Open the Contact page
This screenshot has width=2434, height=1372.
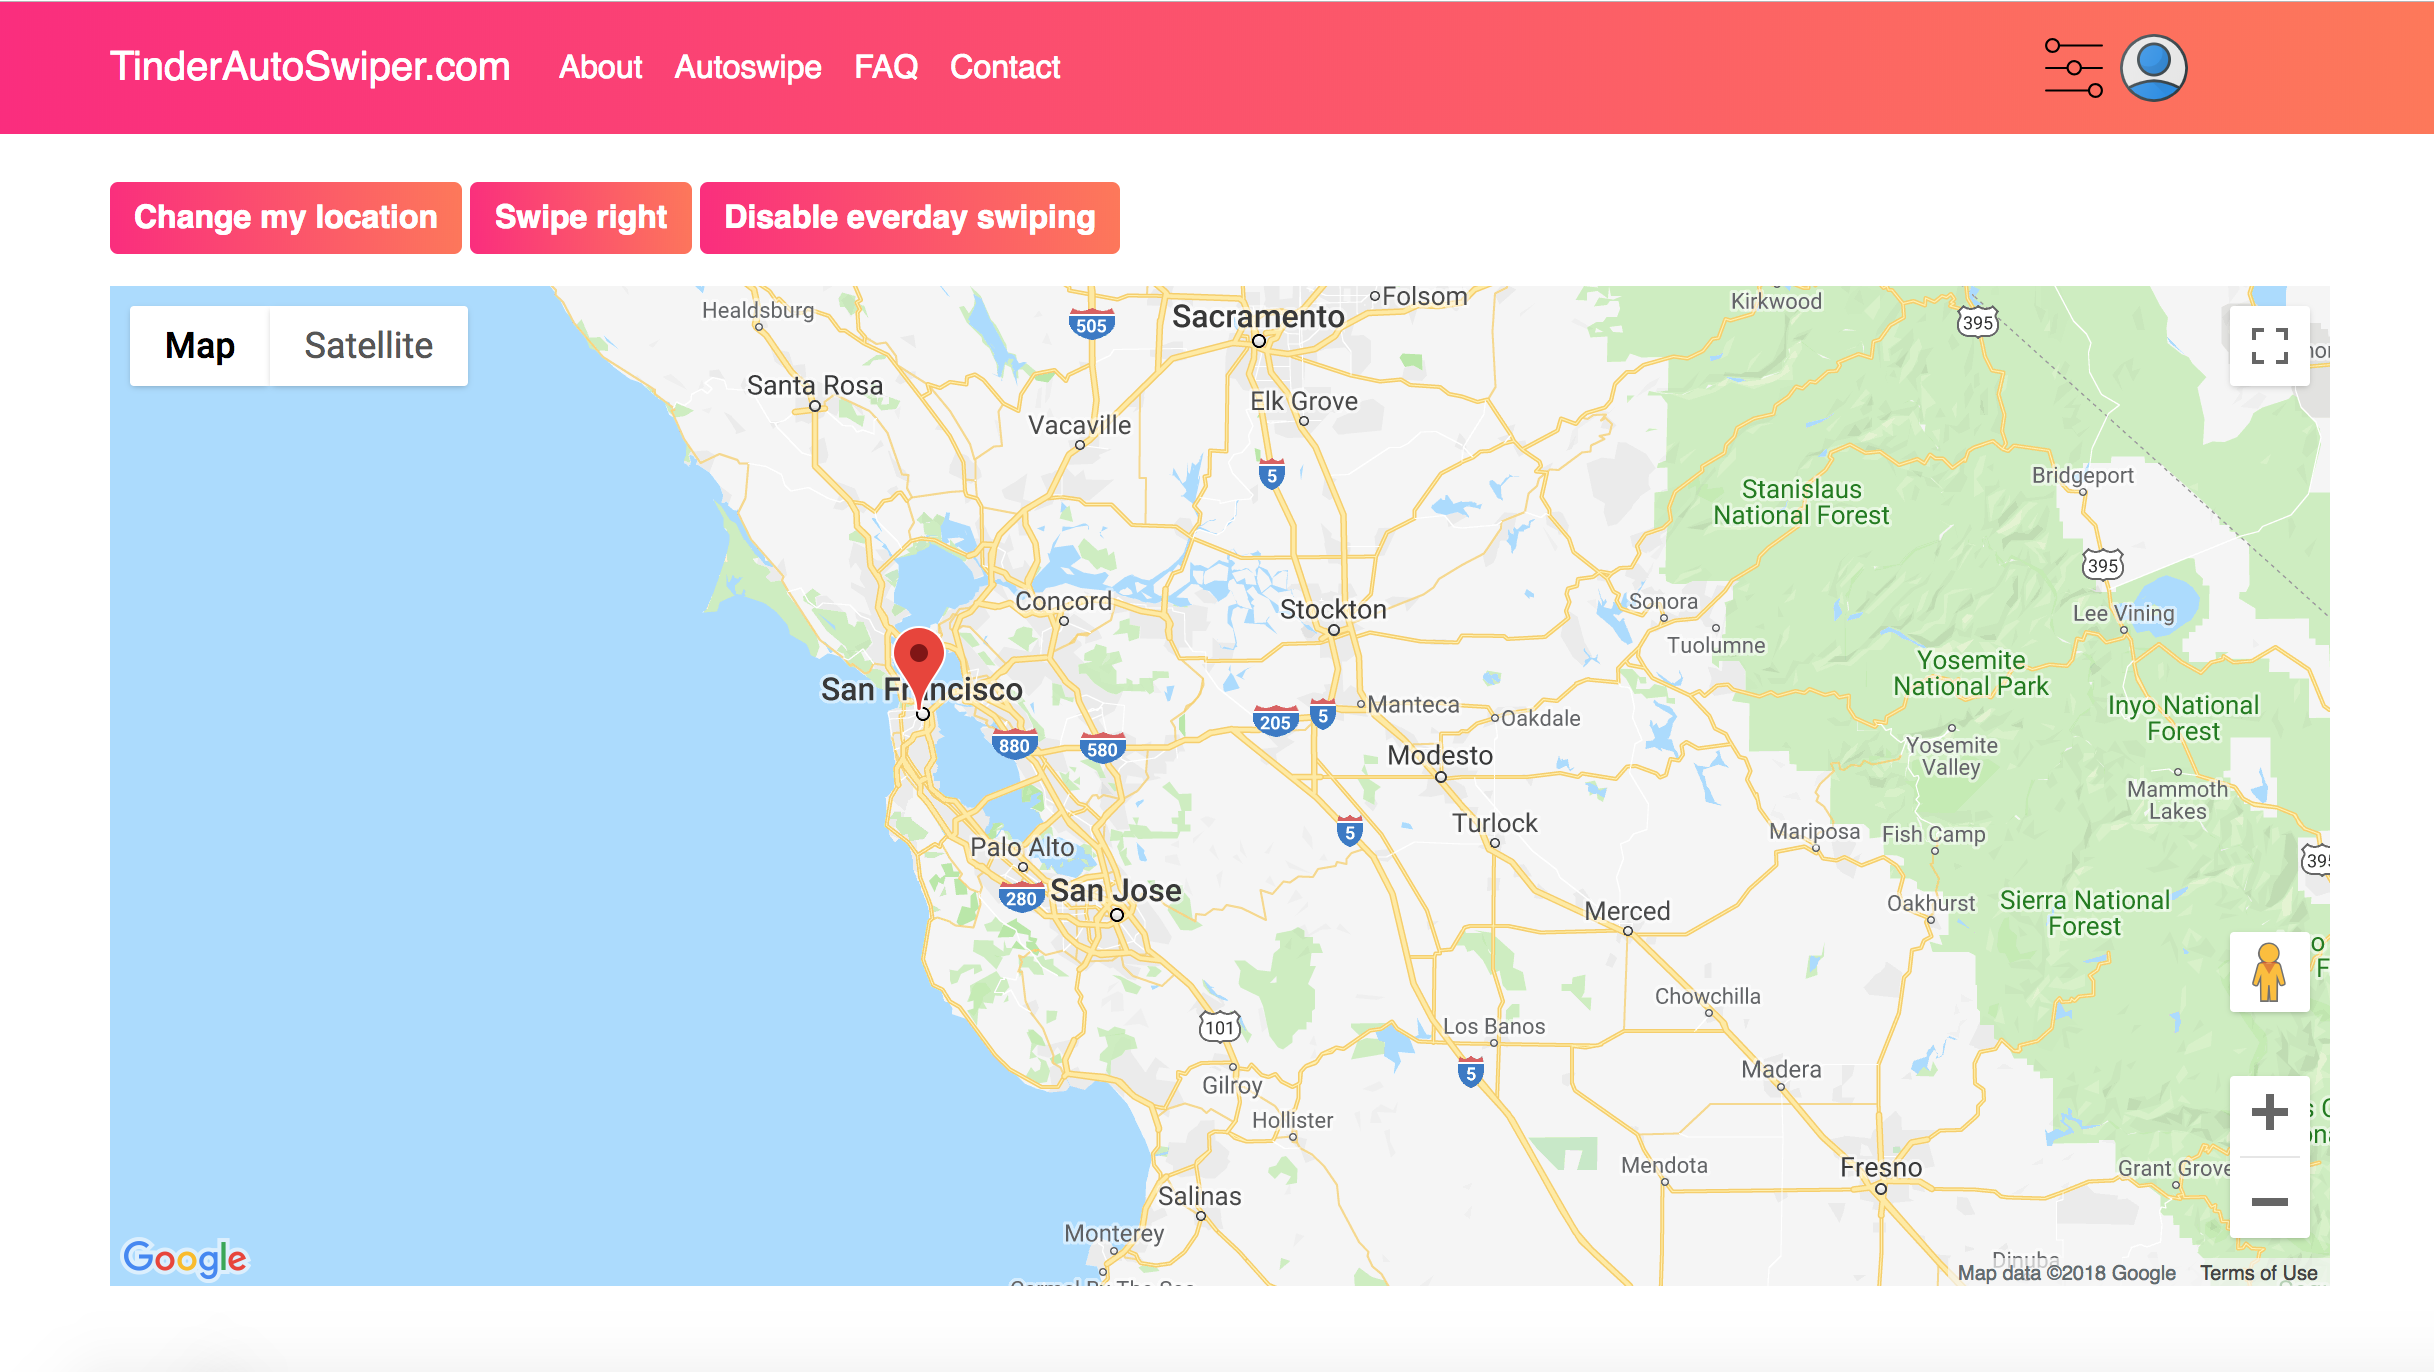click(1004, 67)
